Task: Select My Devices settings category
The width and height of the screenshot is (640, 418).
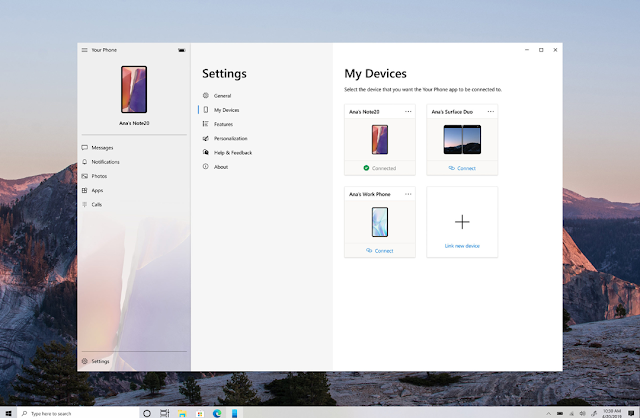Action: pyautogui.click(x=227, y=110)
